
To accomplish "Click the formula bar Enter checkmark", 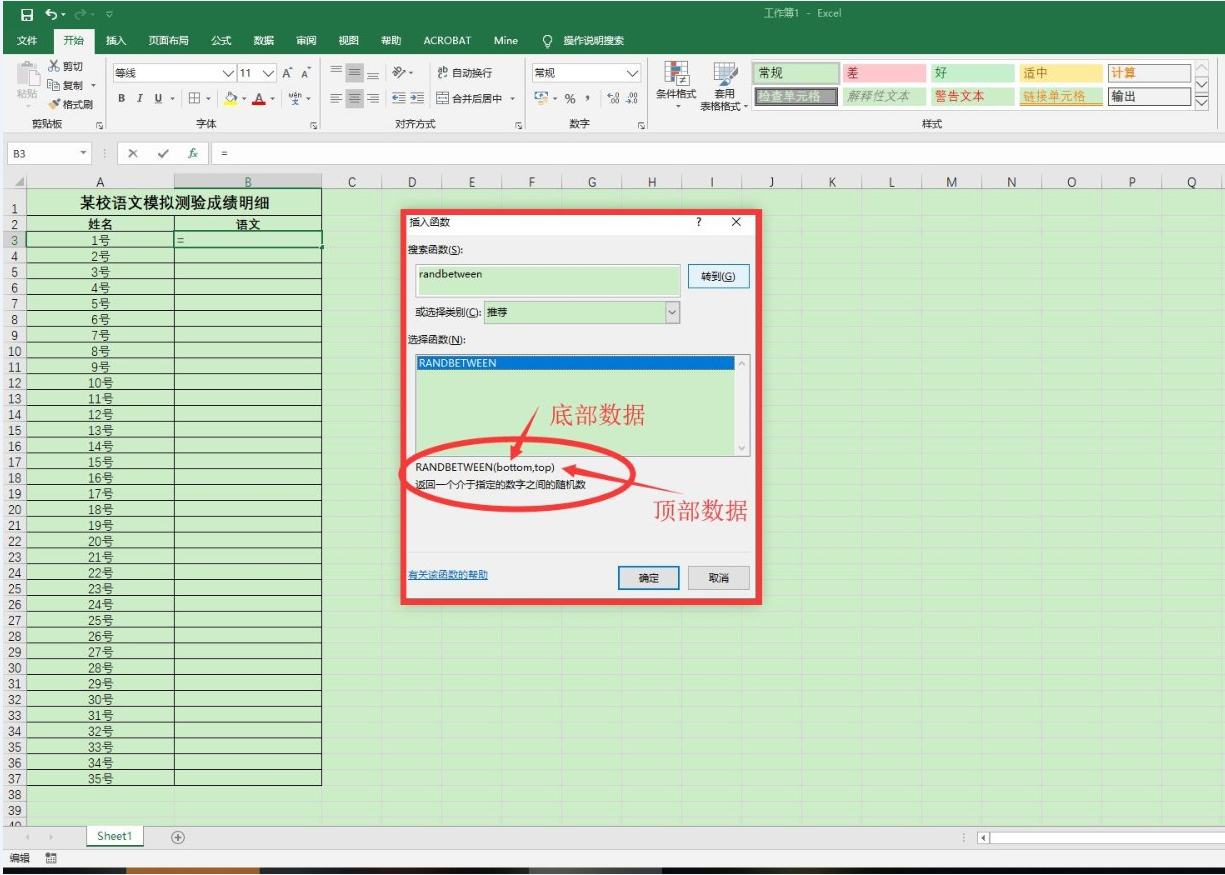I will [x=163, y=154].
